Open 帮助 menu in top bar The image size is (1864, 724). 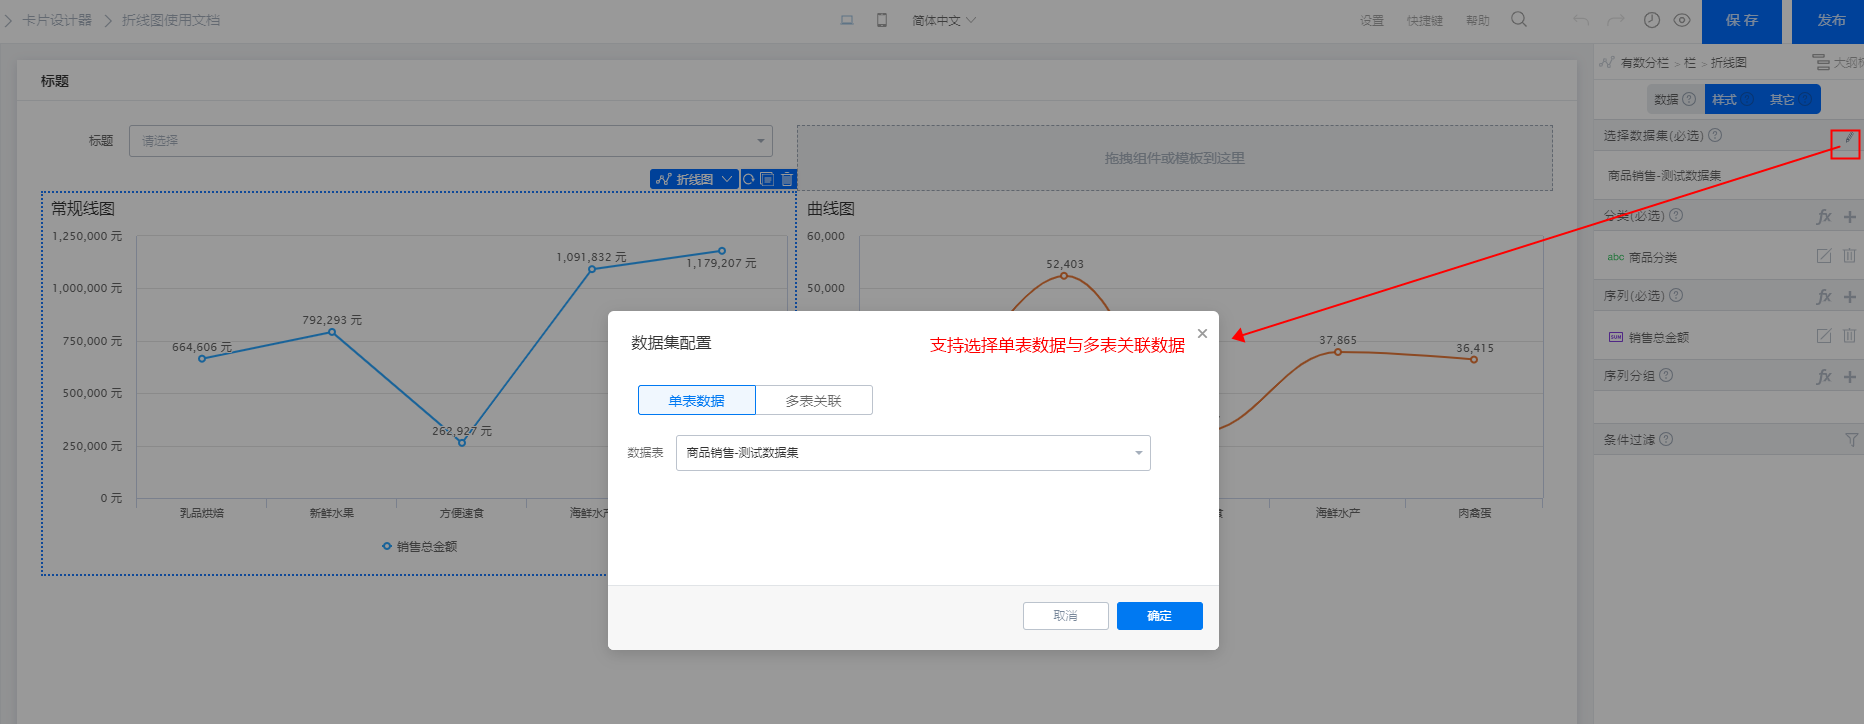click(x=1478, y=20)
